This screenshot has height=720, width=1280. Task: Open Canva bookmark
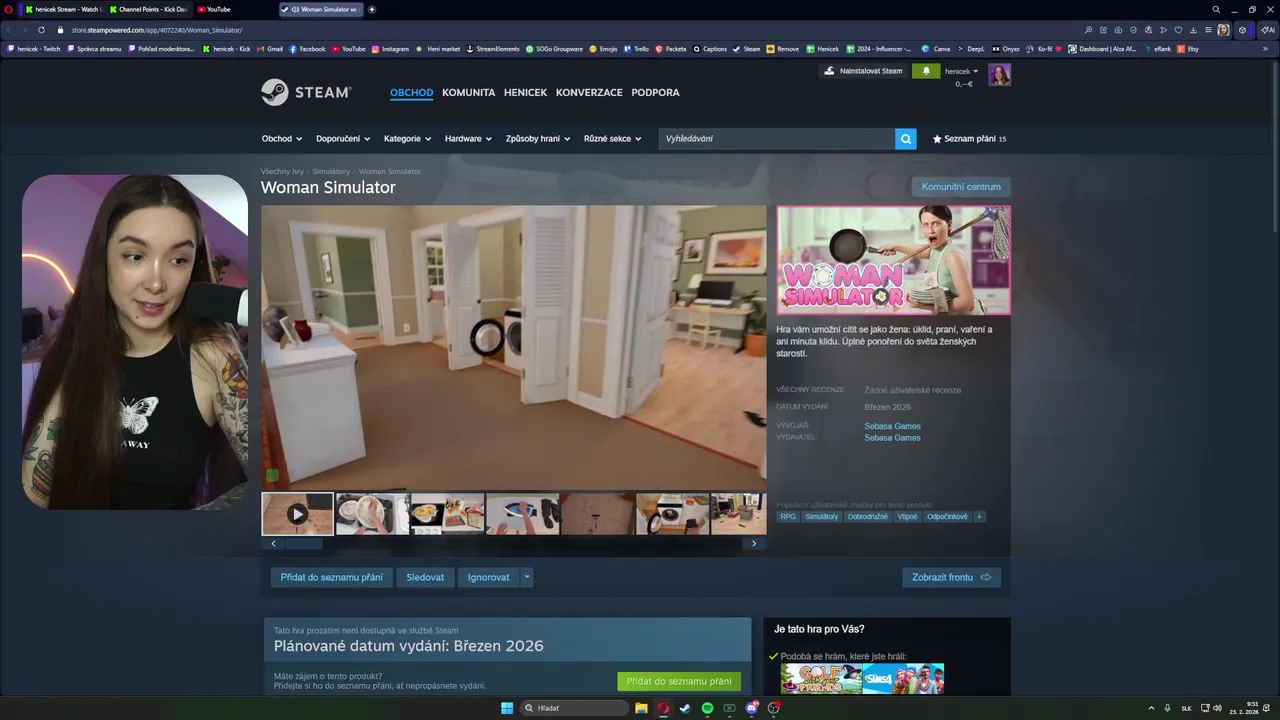coord(936,49)
